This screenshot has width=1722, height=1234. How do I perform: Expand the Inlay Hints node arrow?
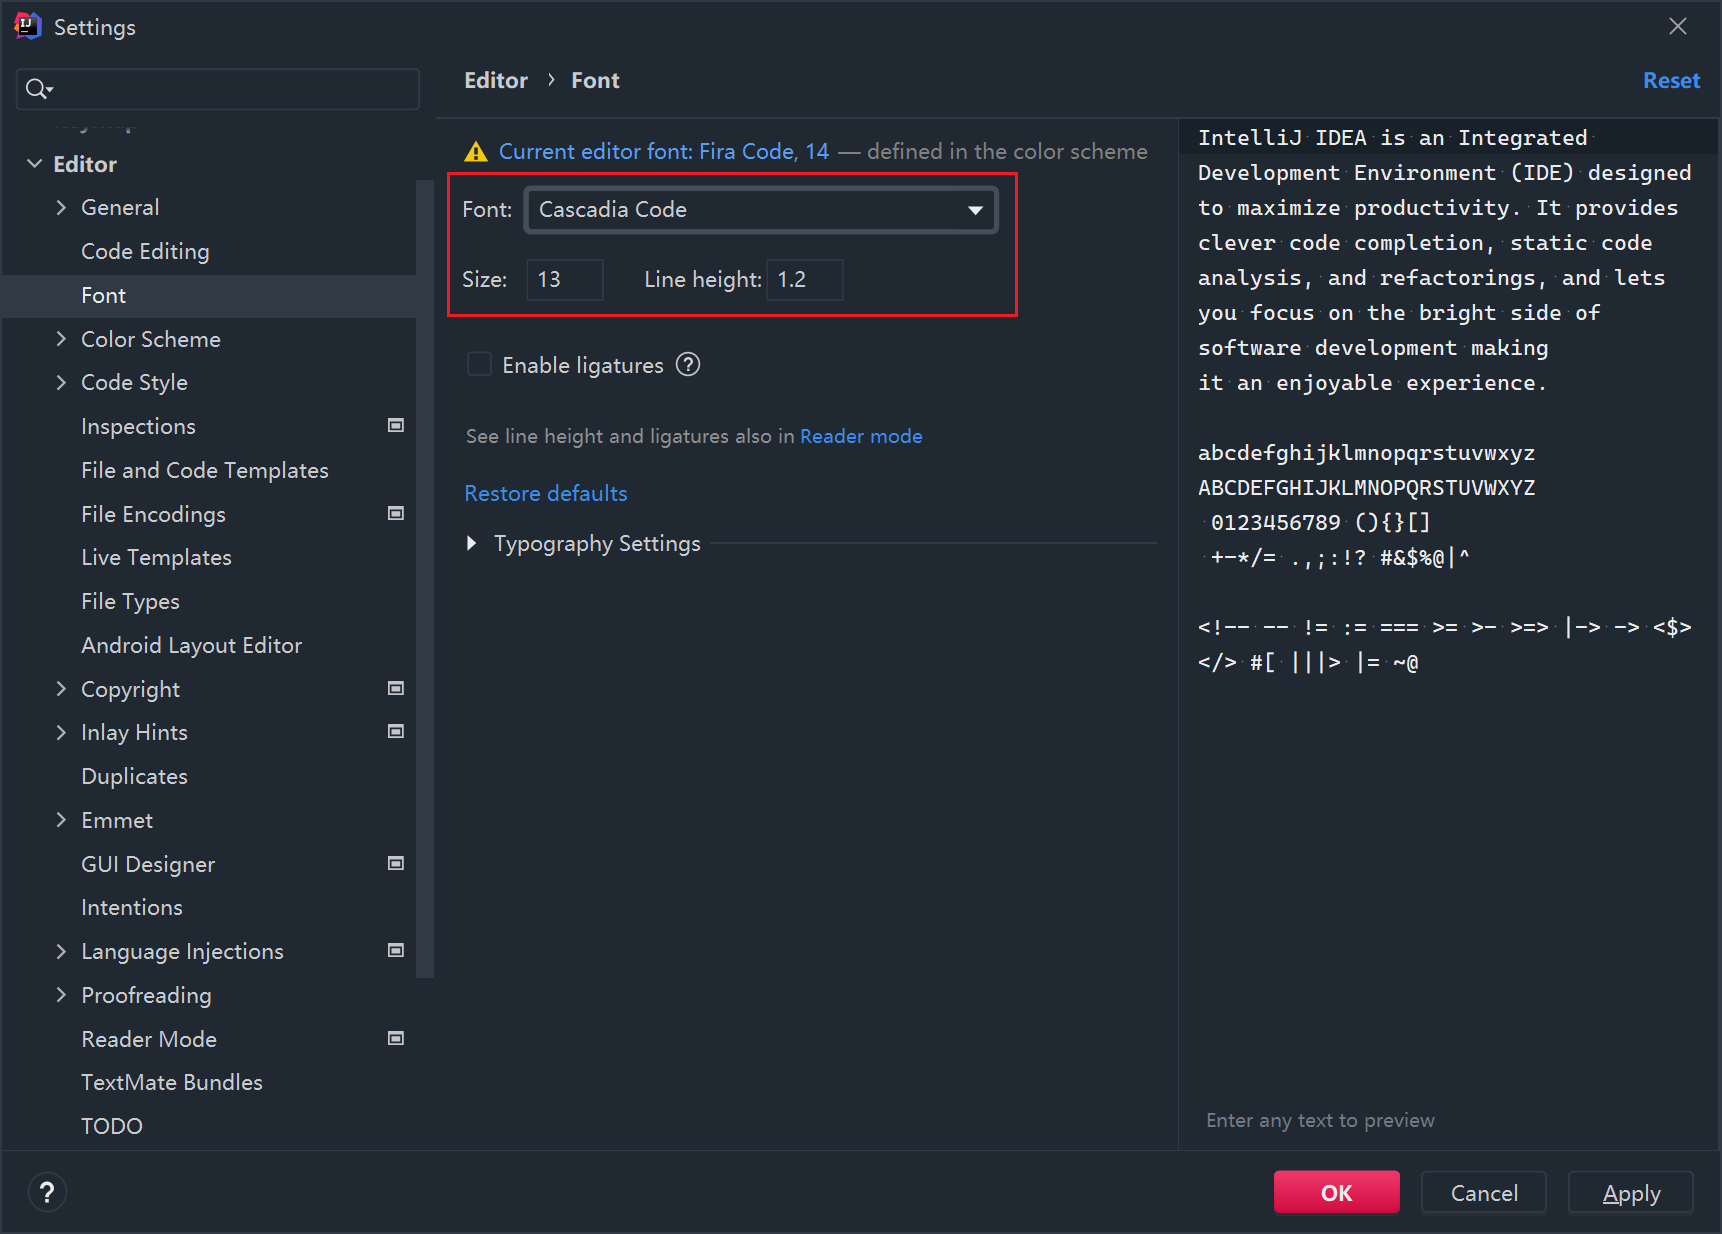point(61,733)
